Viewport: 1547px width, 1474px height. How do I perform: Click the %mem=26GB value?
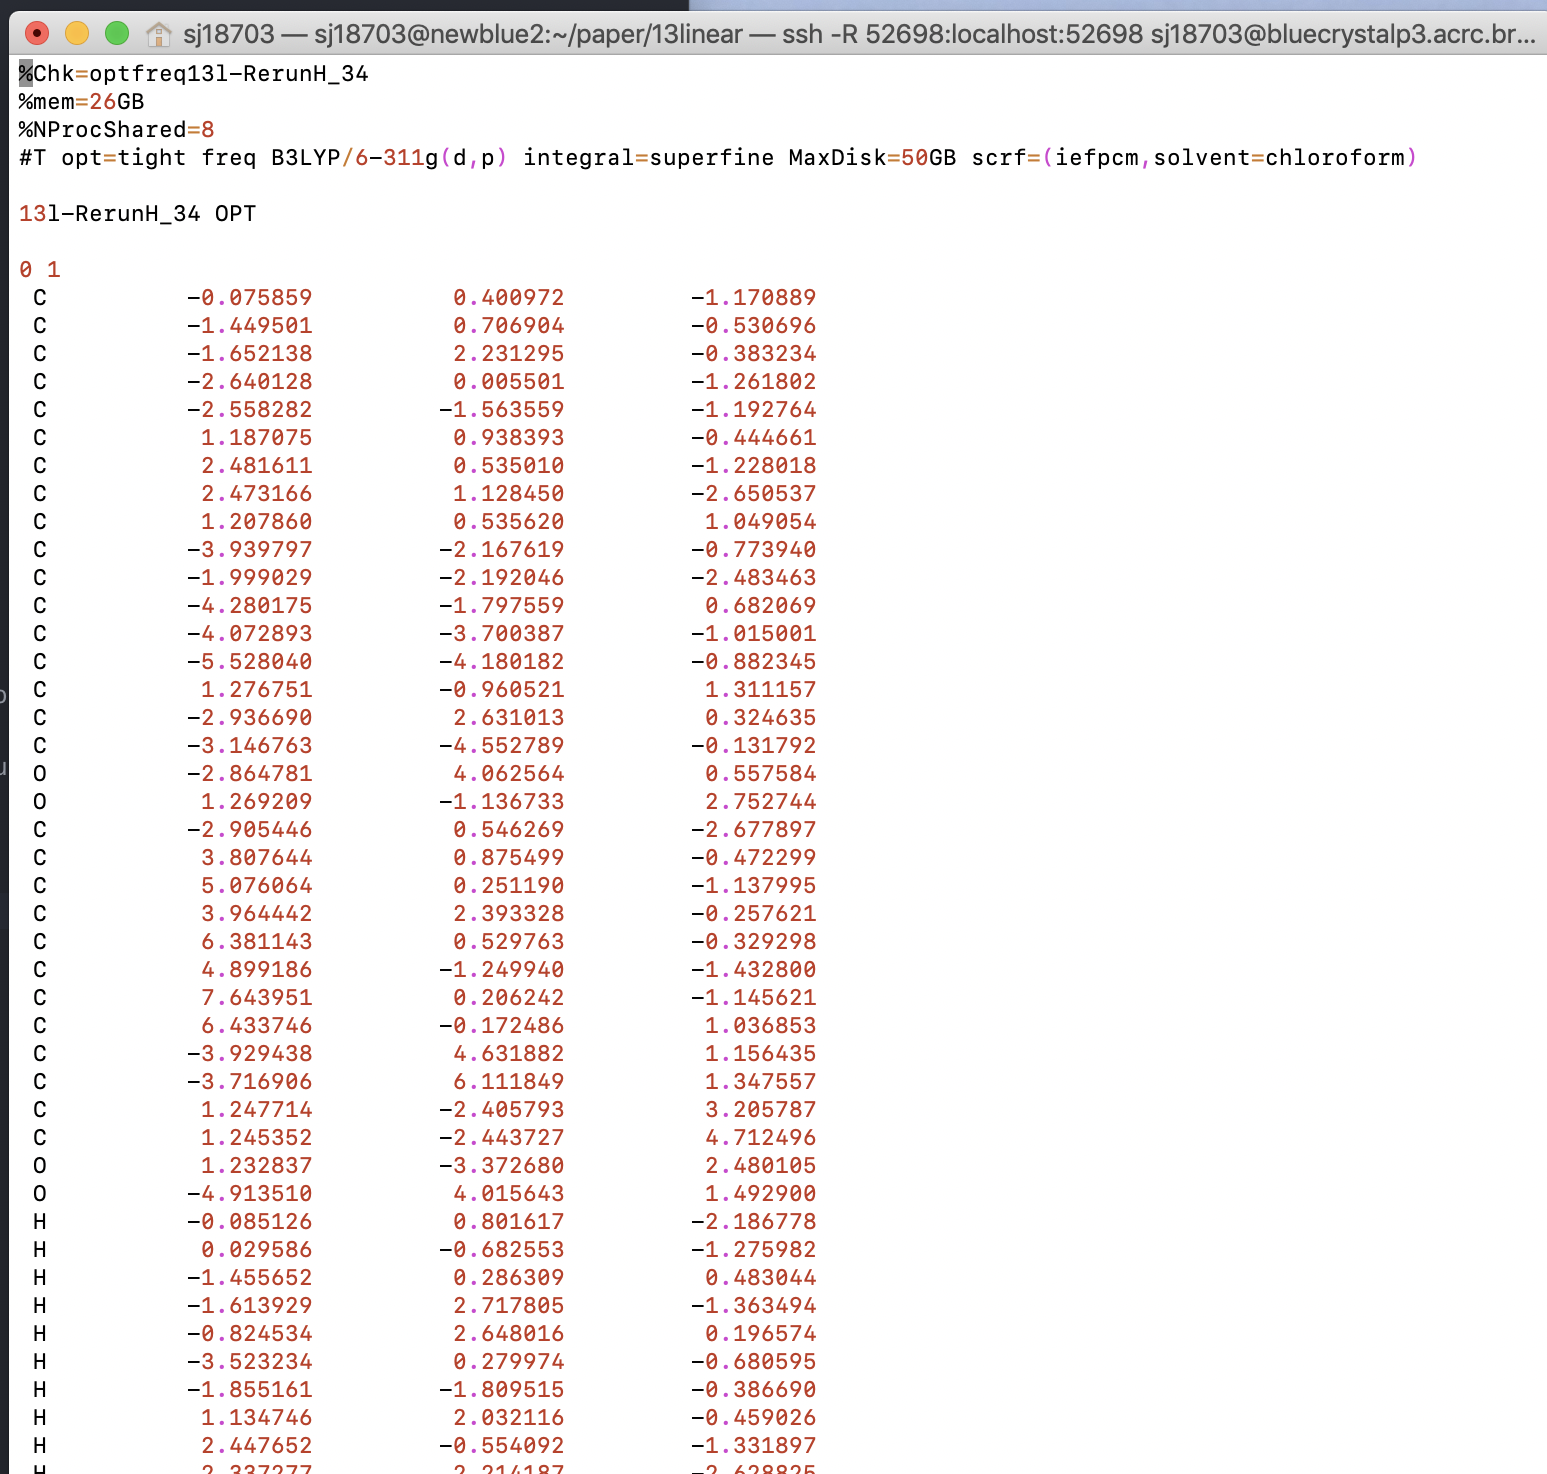[82, 102]
